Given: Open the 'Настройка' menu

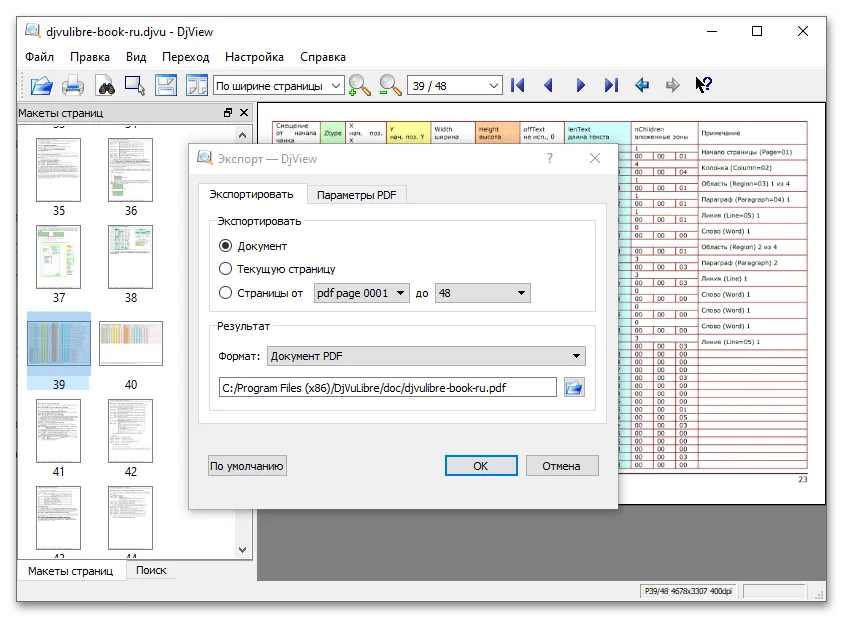Looking at the screenshot, I should pyautogui.click(x=254, y=57).
